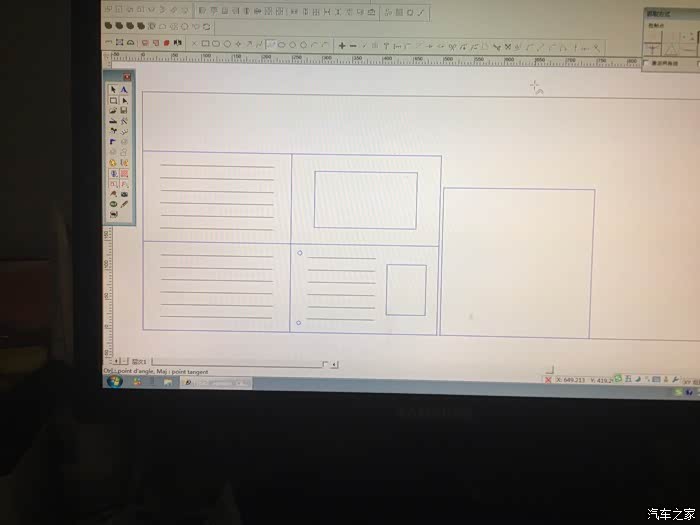Click the X cross icon in the drawing toolbar

point(194,44)
